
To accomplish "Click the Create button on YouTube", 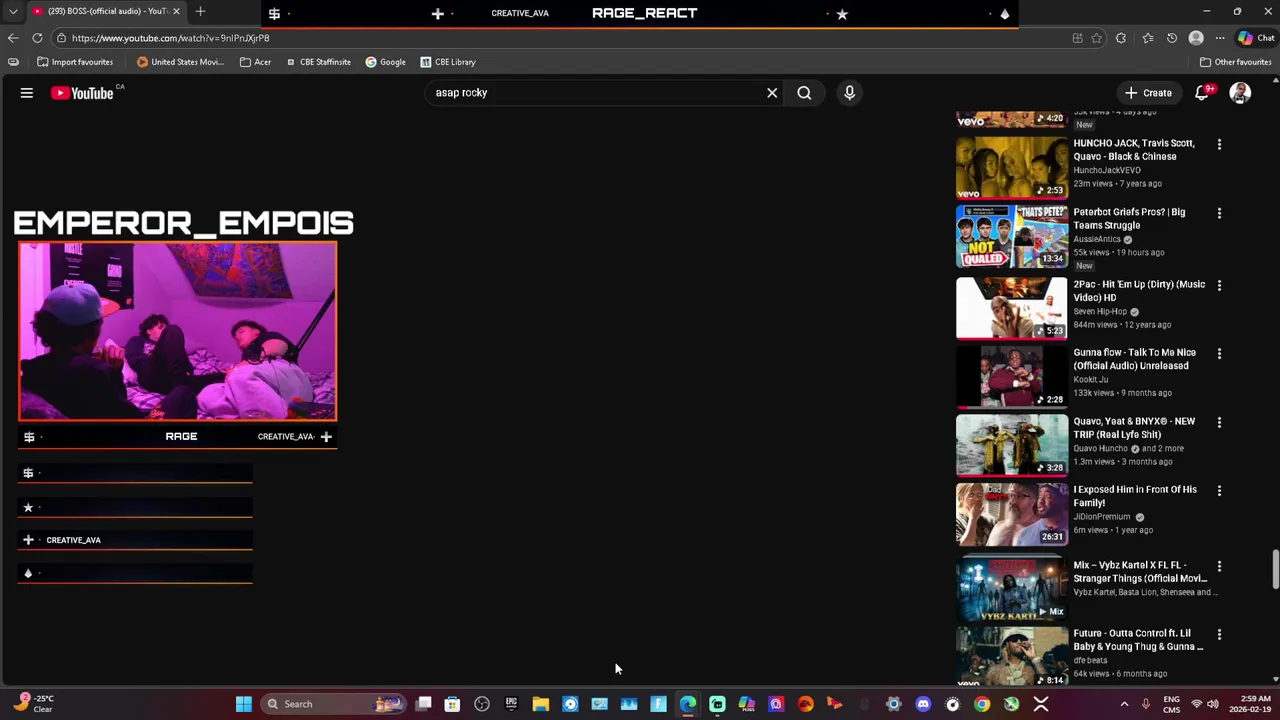I will (1148, 93).
